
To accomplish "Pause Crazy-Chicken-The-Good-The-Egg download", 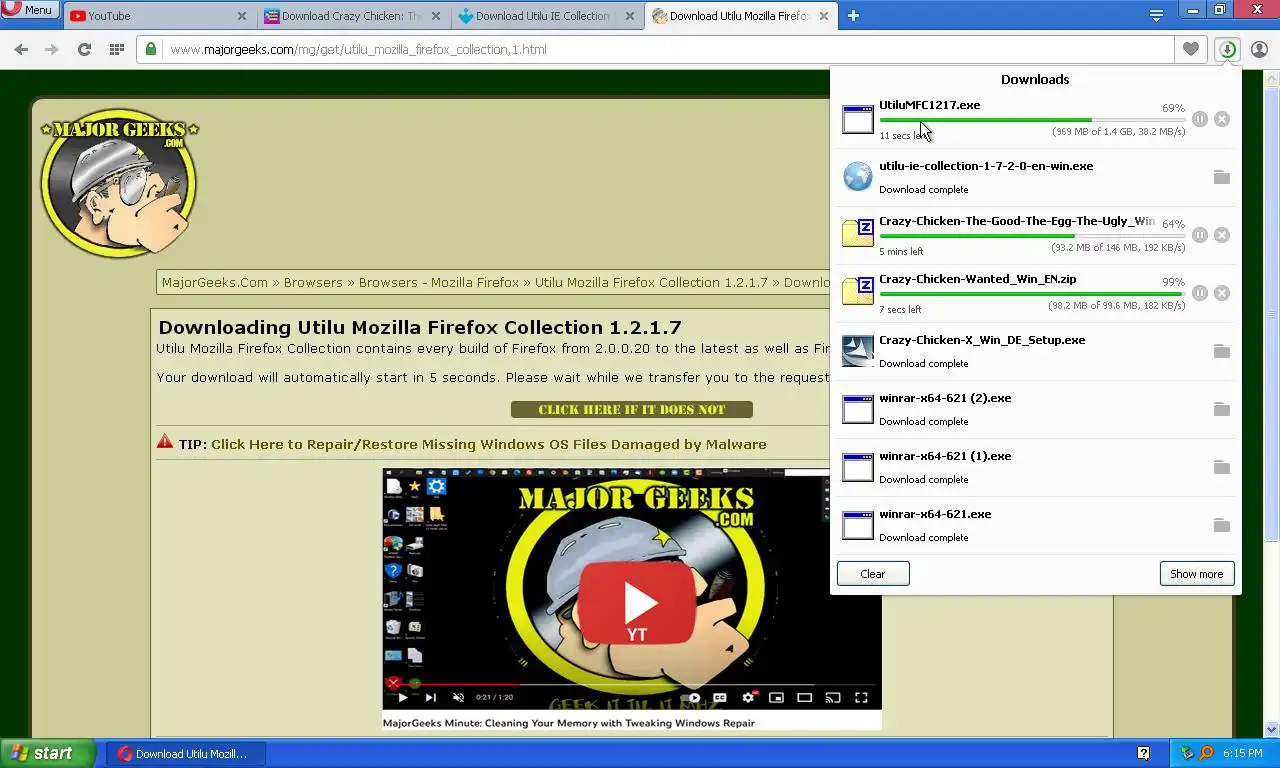I will tap(1200, 235).
